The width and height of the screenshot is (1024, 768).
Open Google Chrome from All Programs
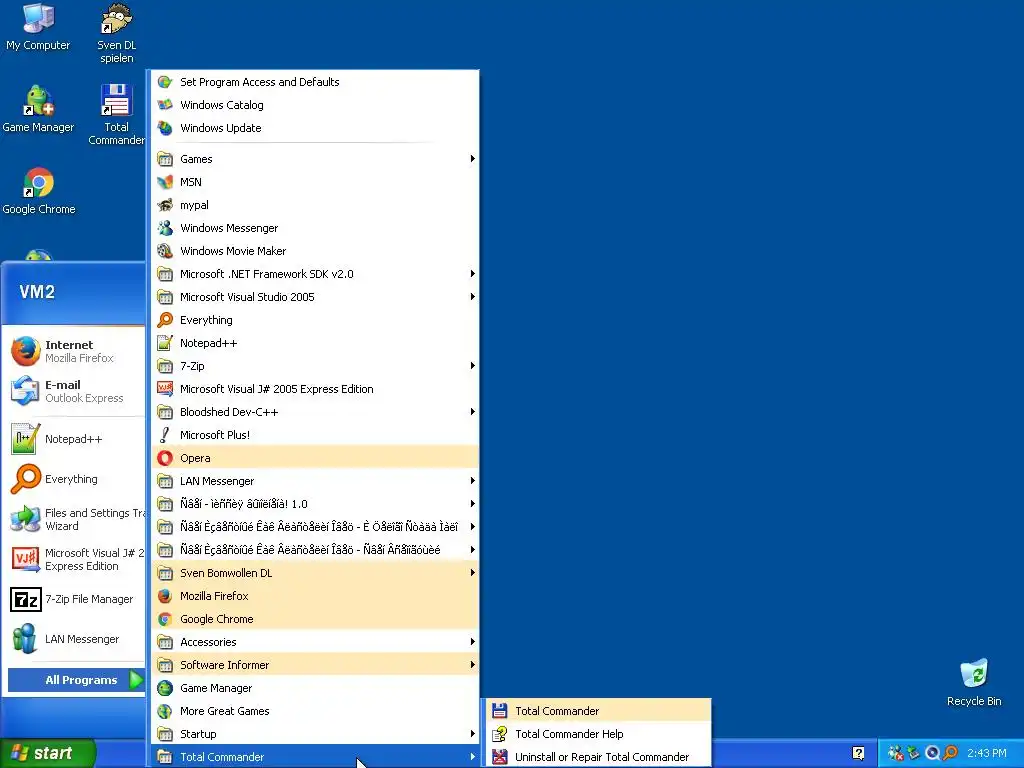tap(315, 619)
